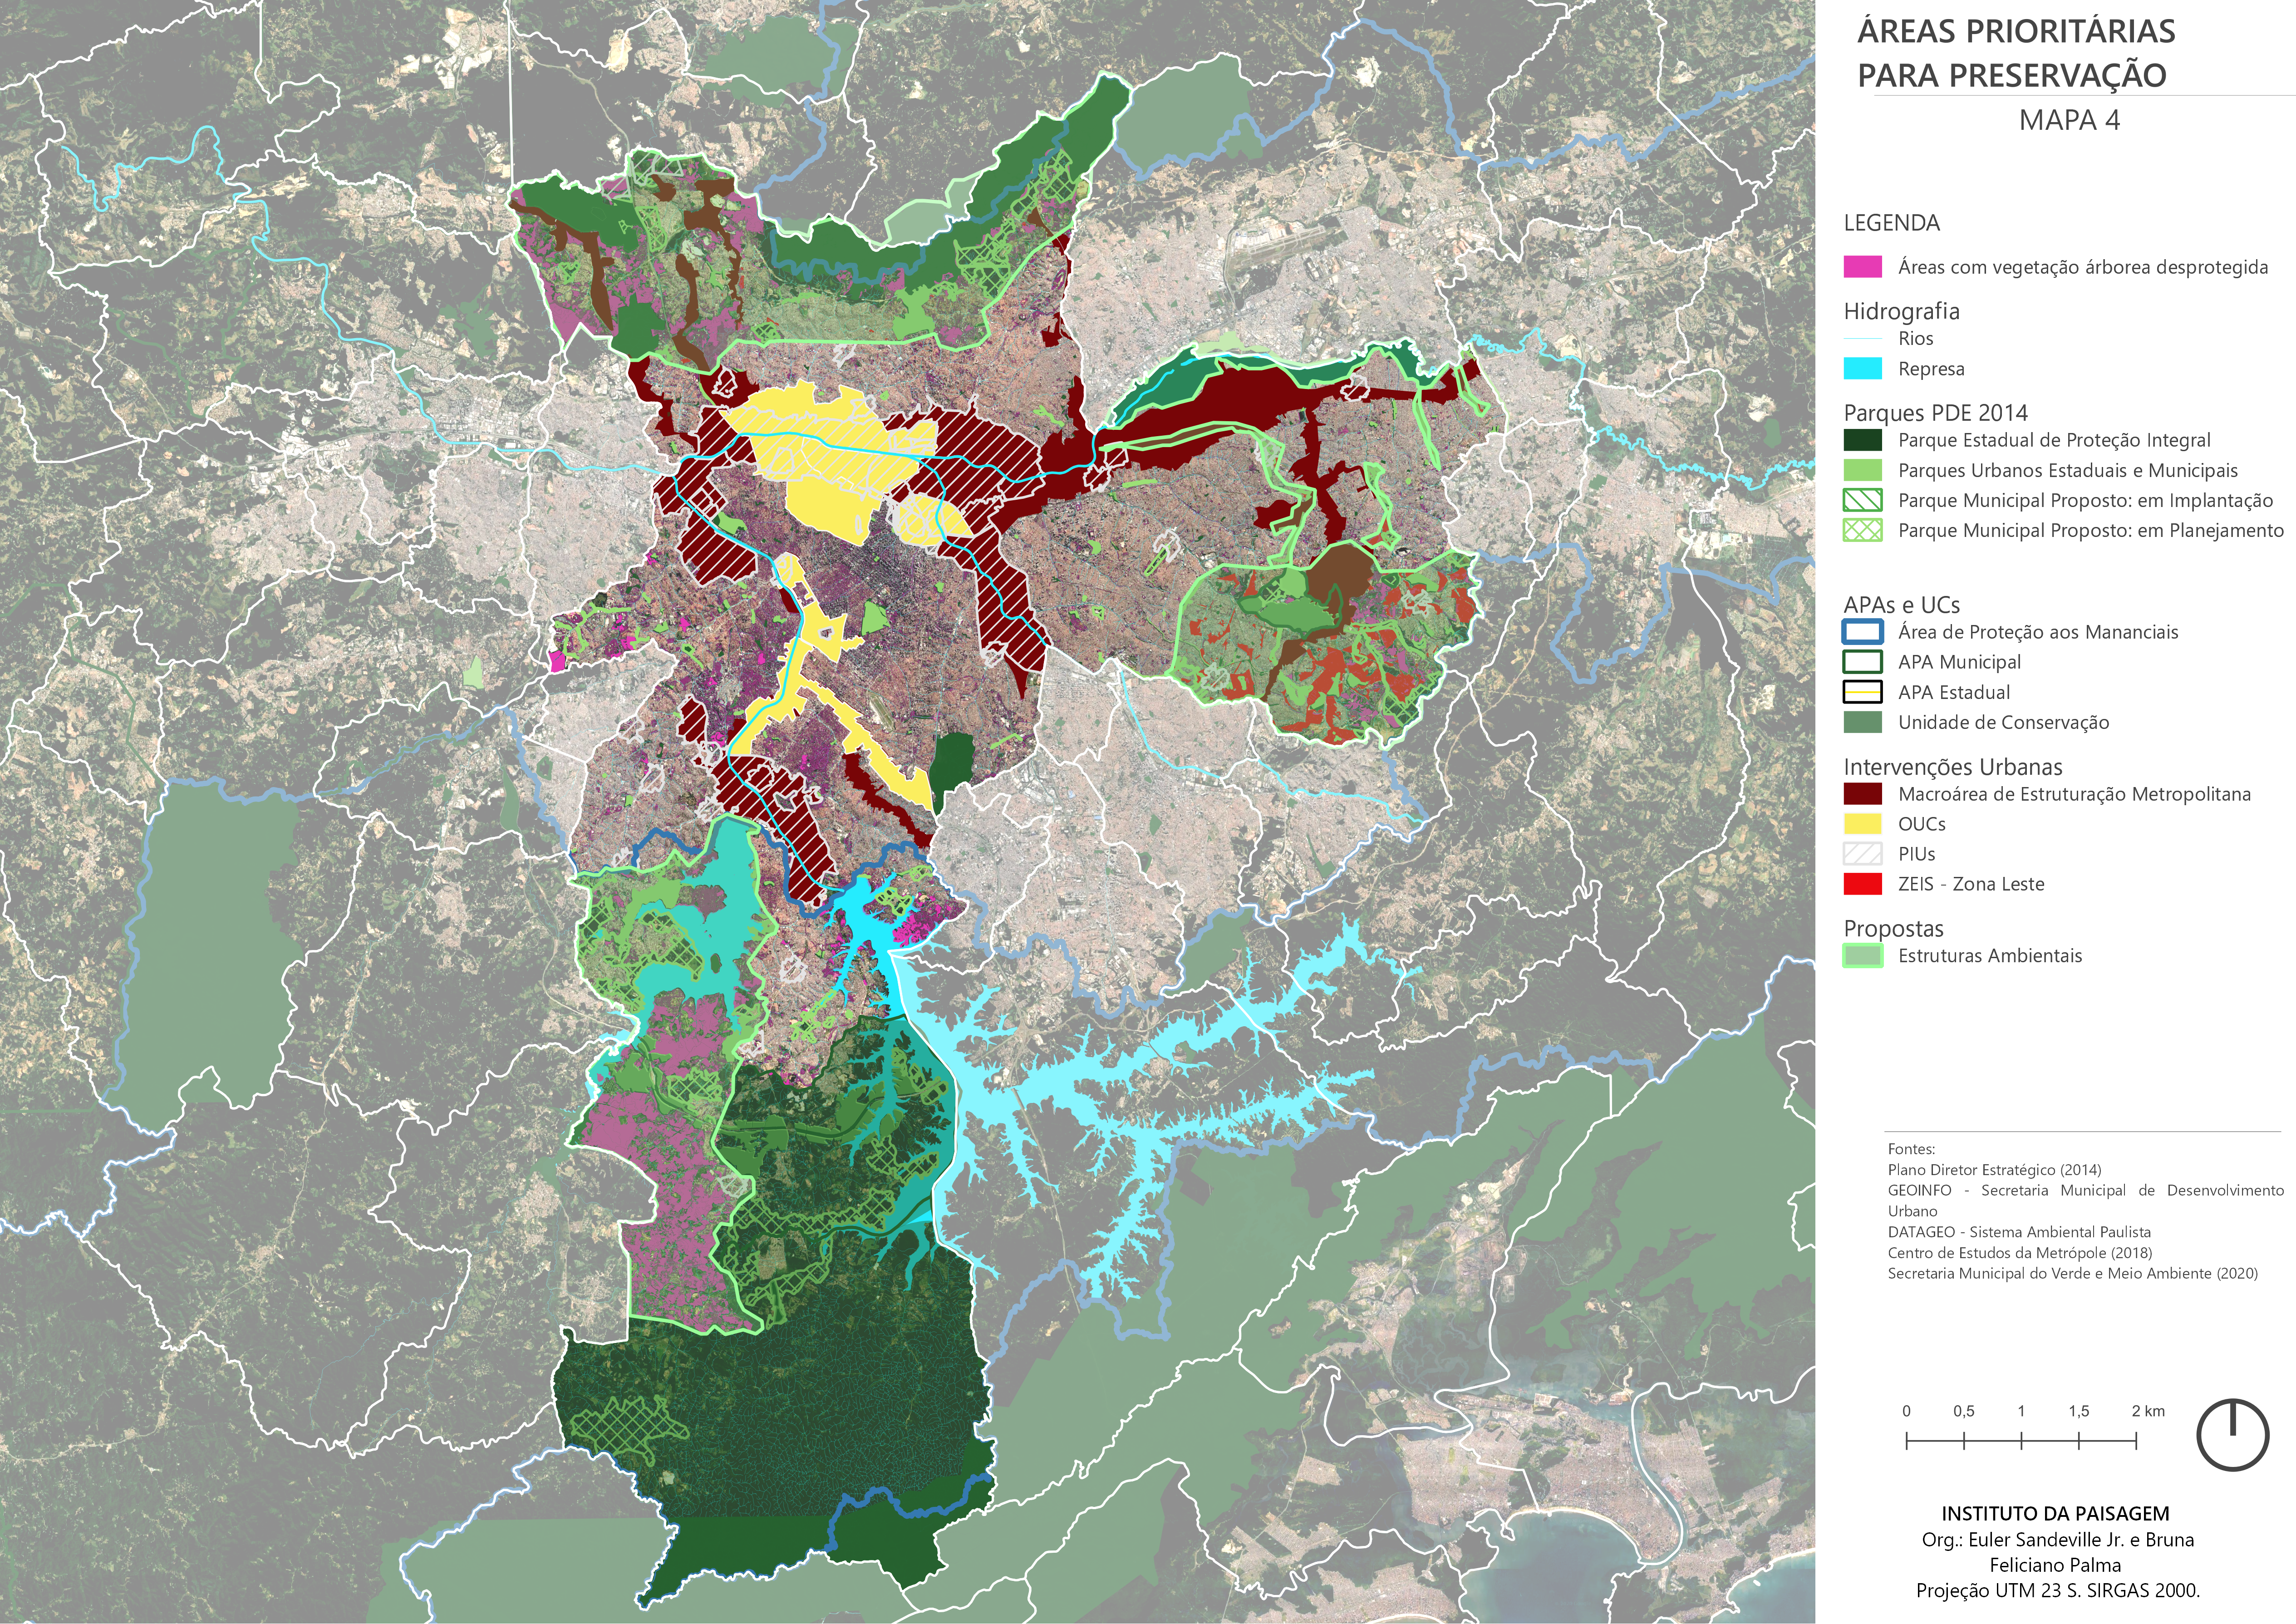The width and height of the screenshot is (2296, 1624).
Task: Click the magenta unprotected vegetation legend swatch
Action: 1862,267
